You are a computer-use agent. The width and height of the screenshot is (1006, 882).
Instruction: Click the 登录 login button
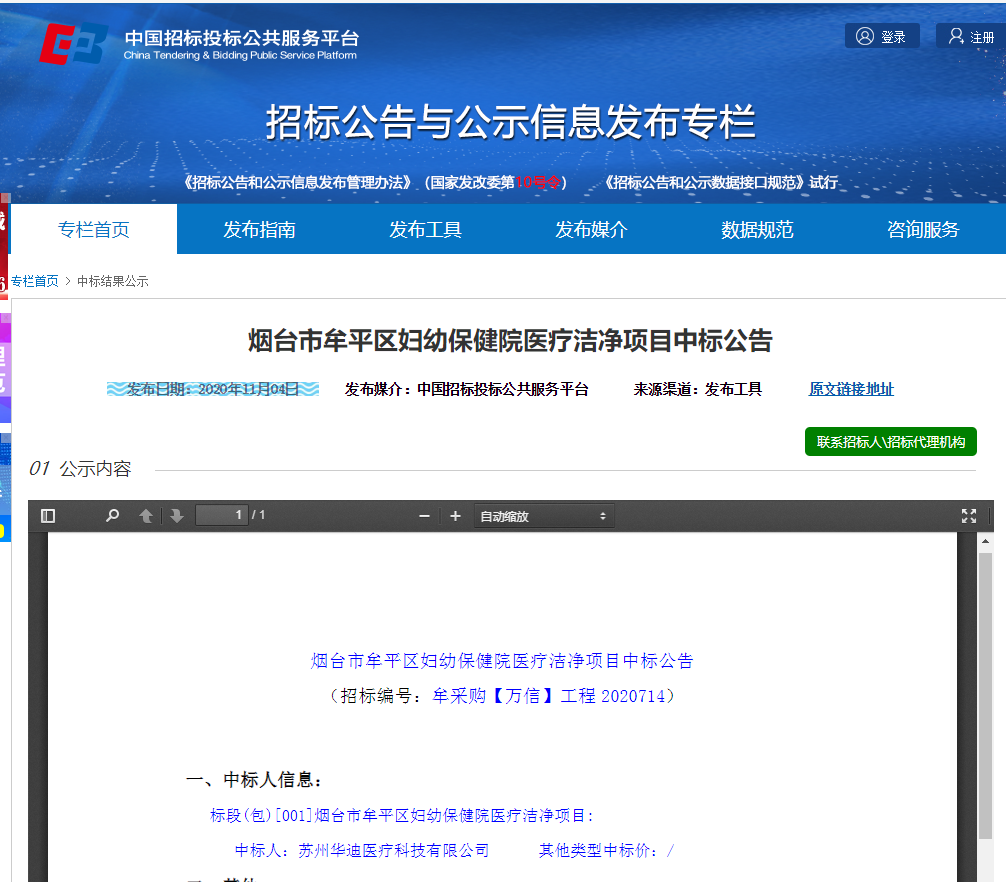(x=882, y=36)
